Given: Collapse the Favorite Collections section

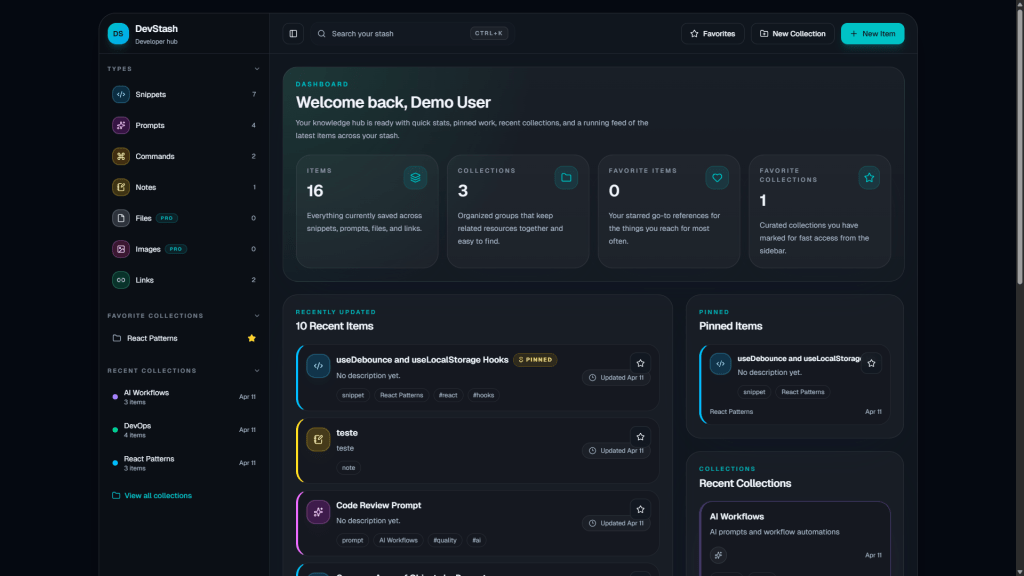Looking at the screenshot, I should (x=257, y=316).
